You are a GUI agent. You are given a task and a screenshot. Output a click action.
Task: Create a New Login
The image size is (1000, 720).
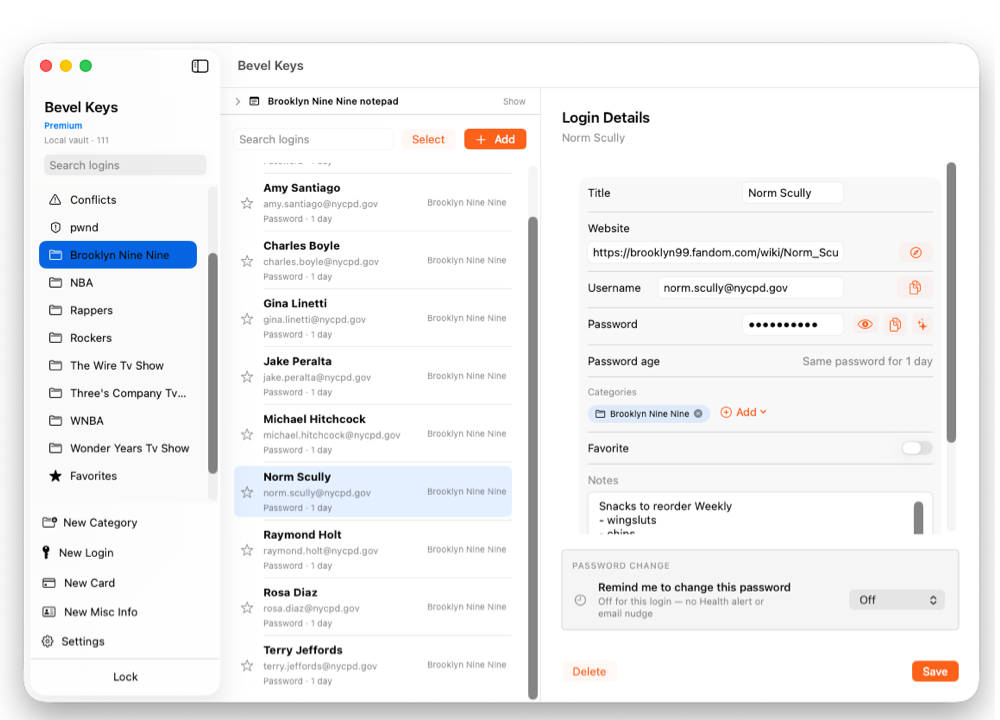78,553
